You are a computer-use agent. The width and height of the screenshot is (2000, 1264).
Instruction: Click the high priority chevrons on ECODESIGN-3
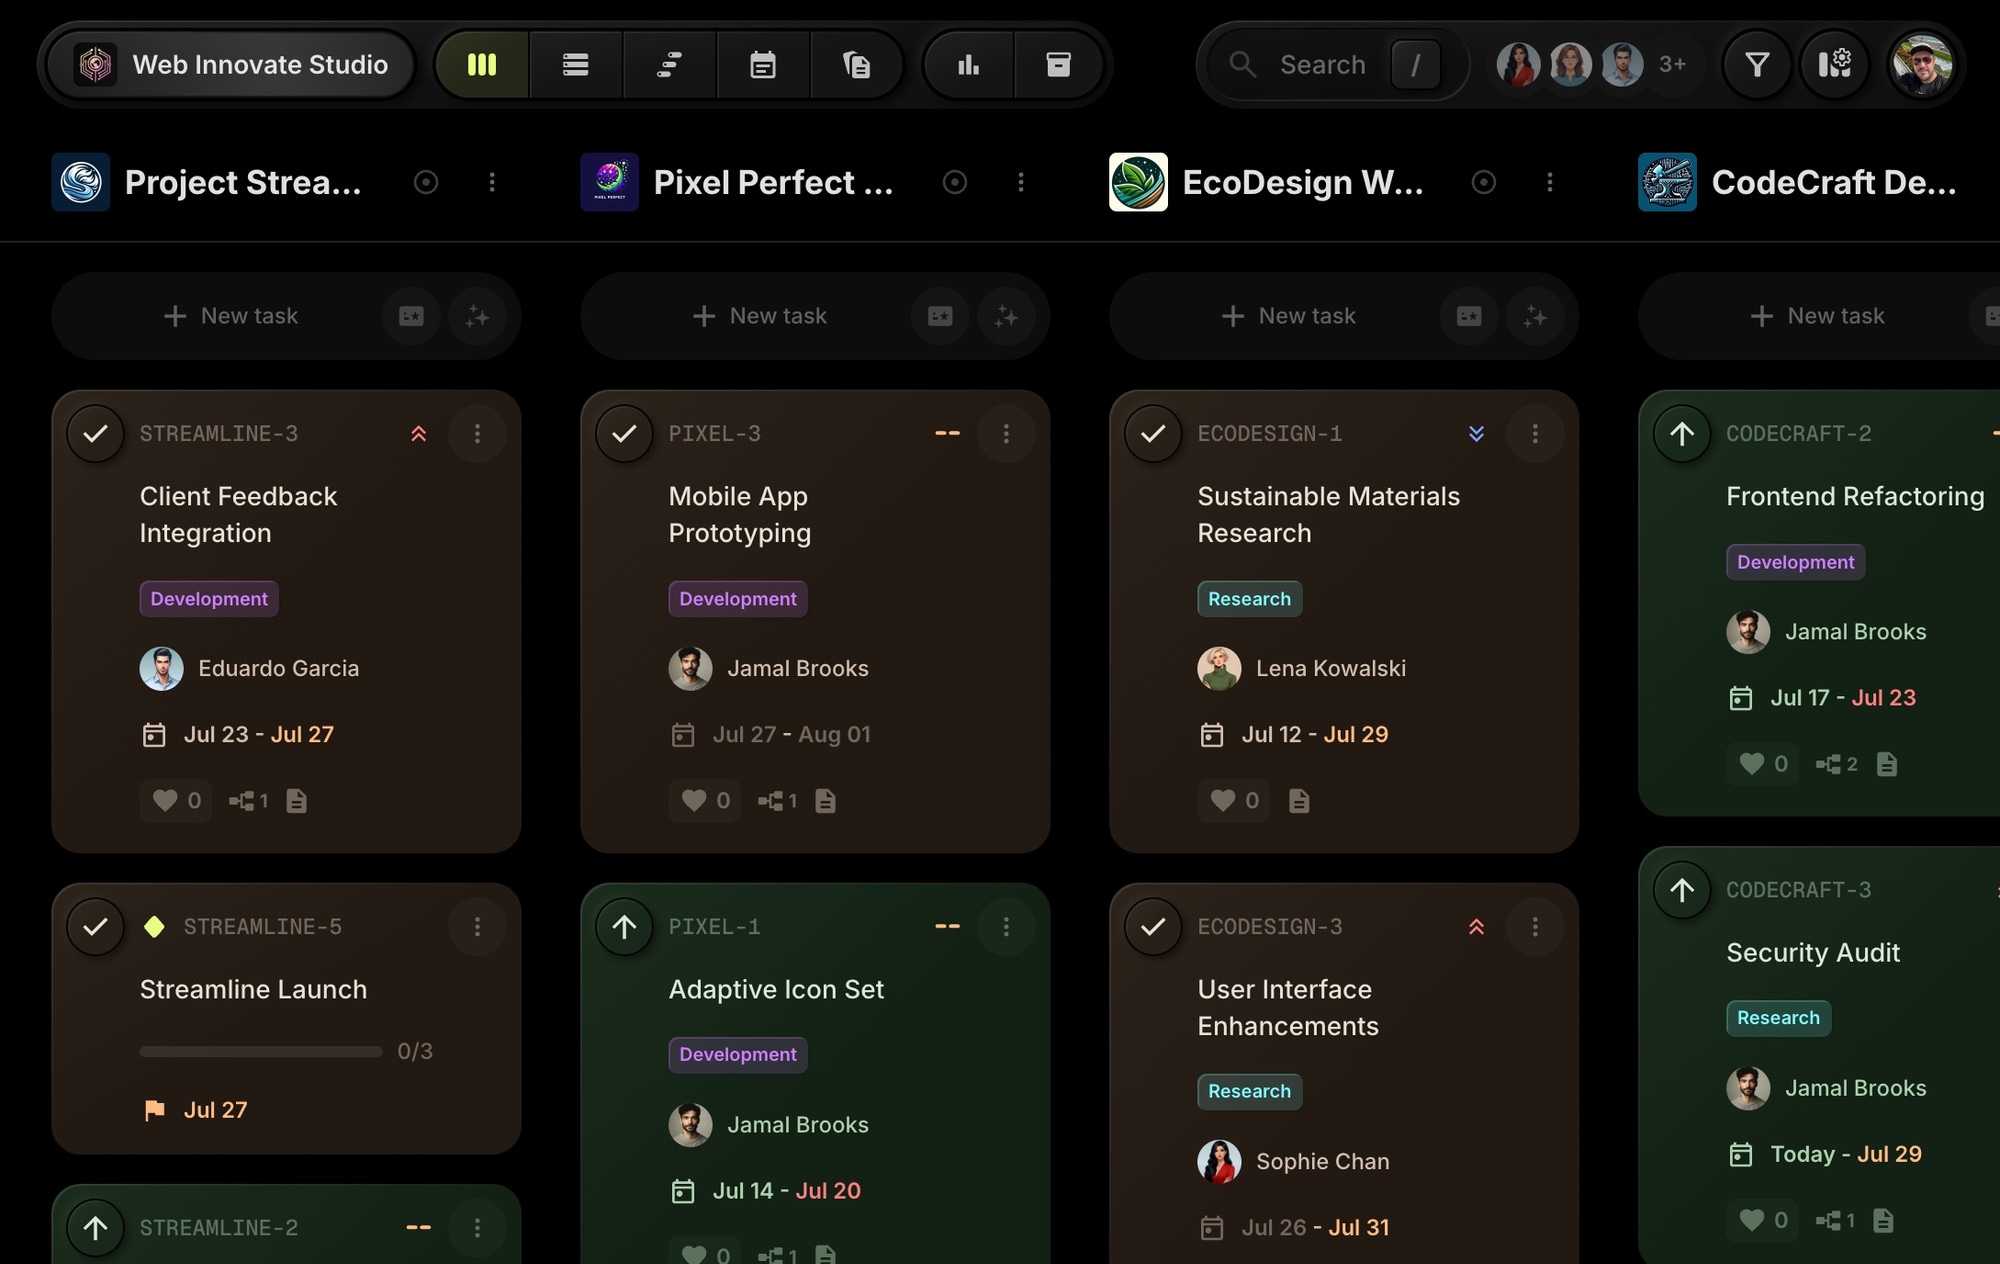1476,926
